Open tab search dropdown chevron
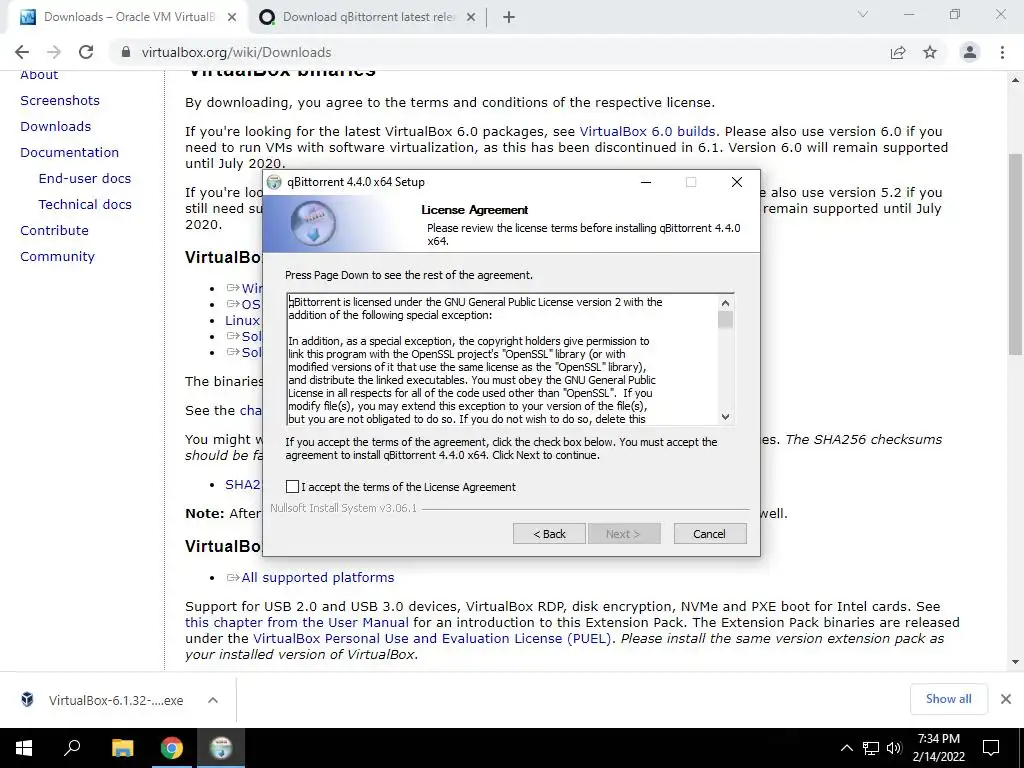Screen dimensions: 1024x768 863,14
